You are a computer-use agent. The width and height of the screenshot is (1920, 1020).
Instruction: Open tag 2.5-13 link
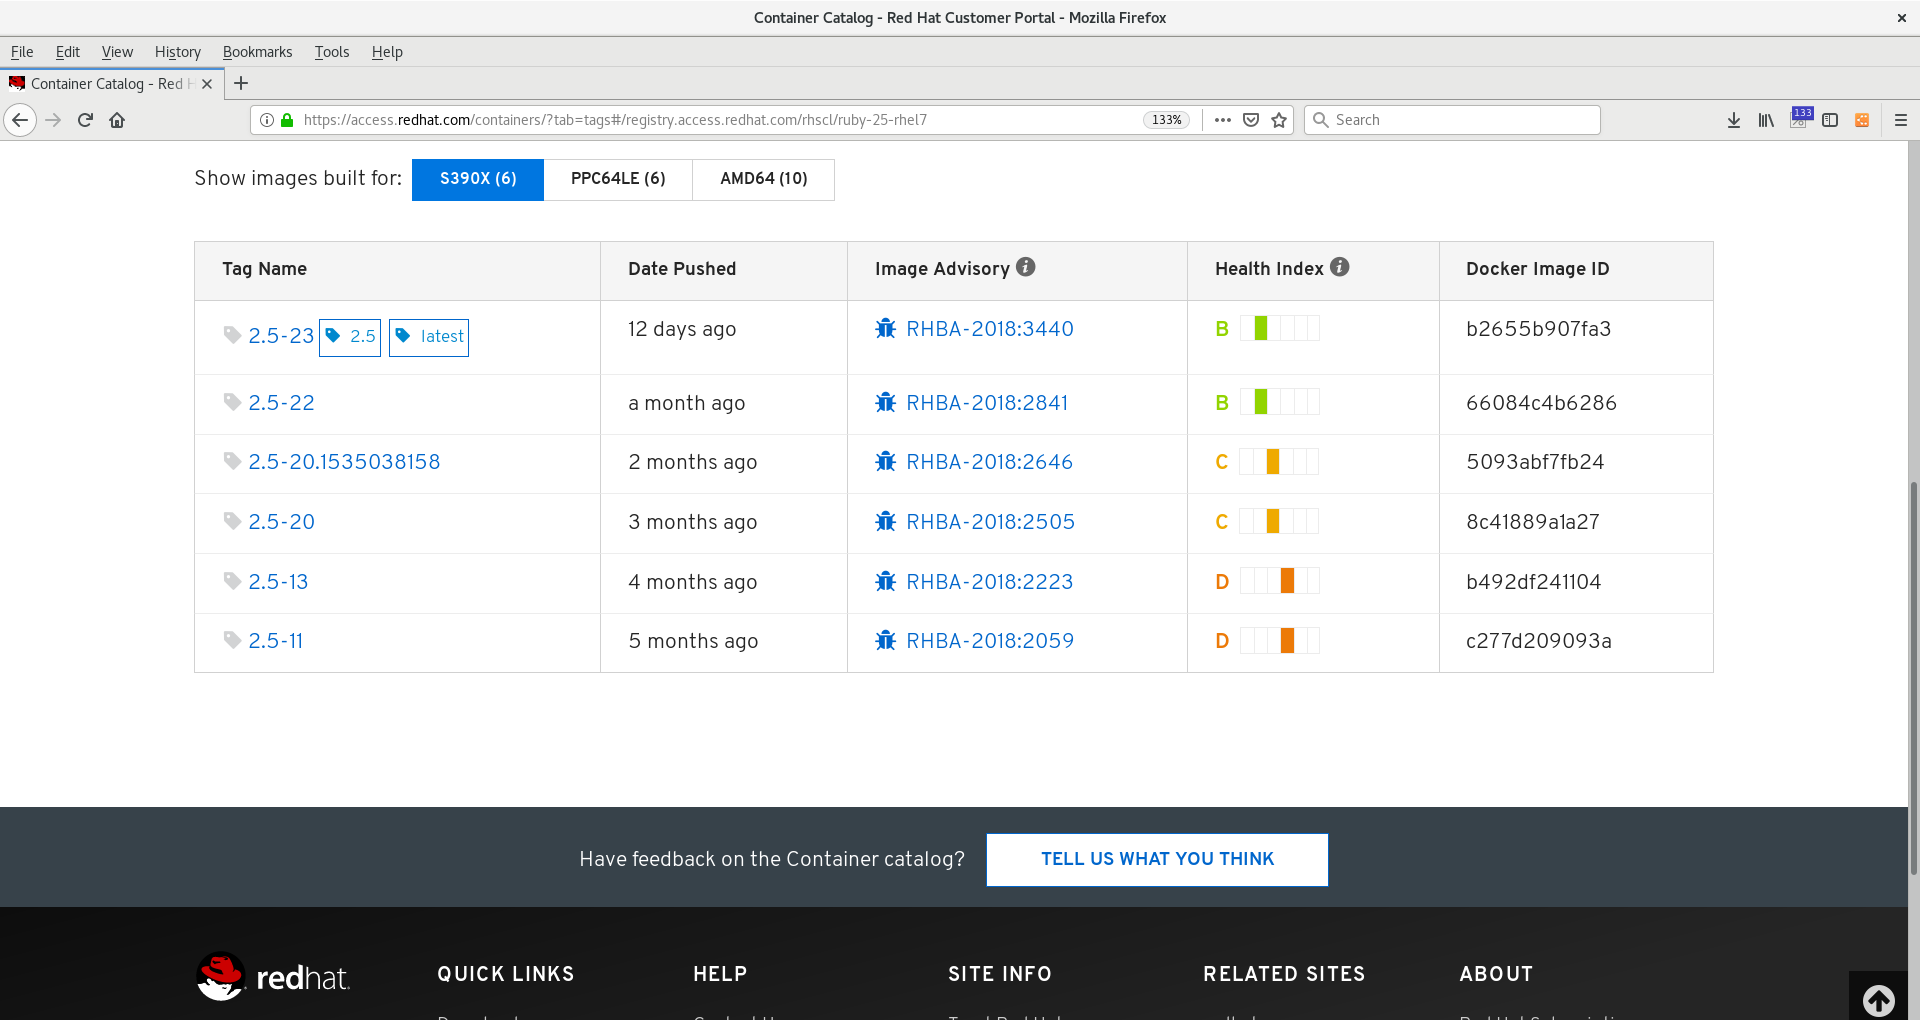[x=278, y=582]
